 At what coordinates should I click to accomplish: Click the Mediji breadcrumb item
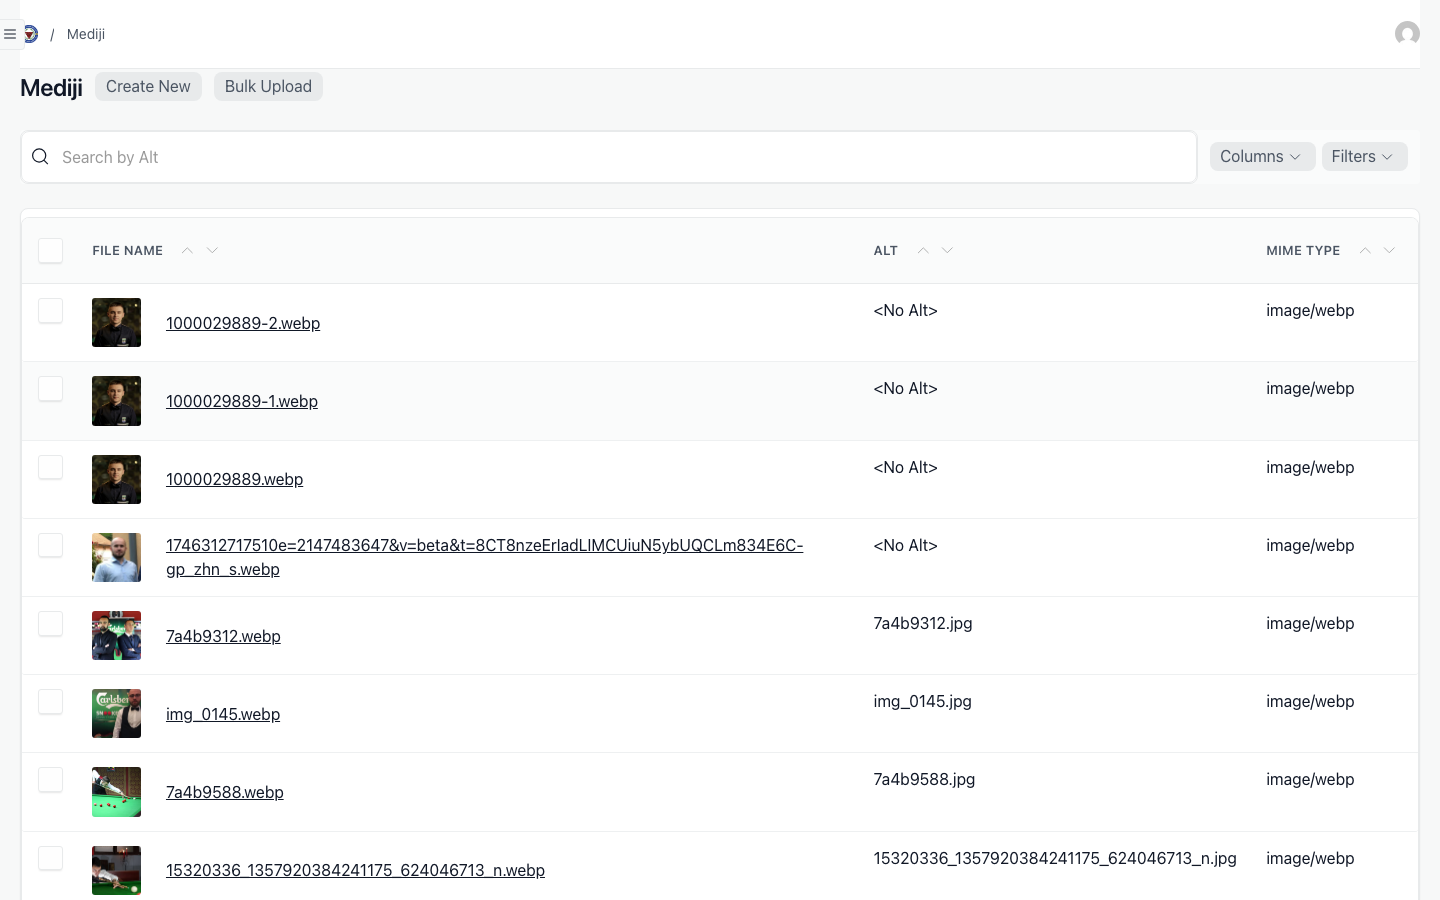(x=86, y=34)
